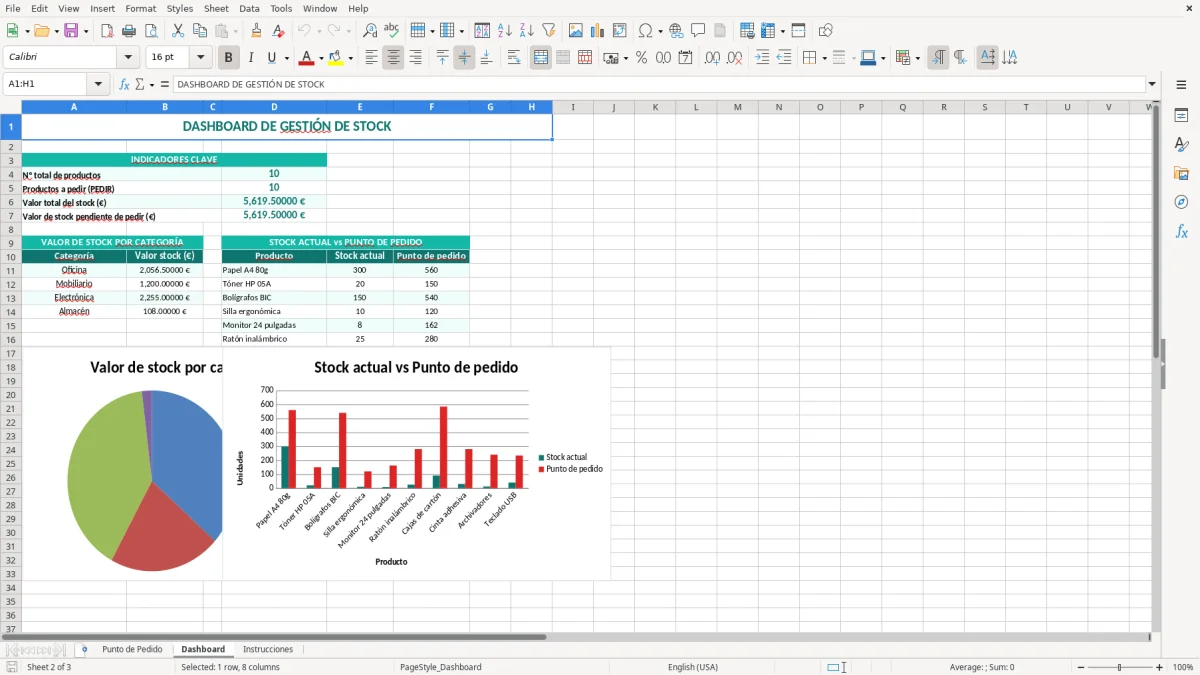Image resolution: width=1200 pixels, height=675 pixels.
Task: Open the Styles menu
Action: [180, 8]
